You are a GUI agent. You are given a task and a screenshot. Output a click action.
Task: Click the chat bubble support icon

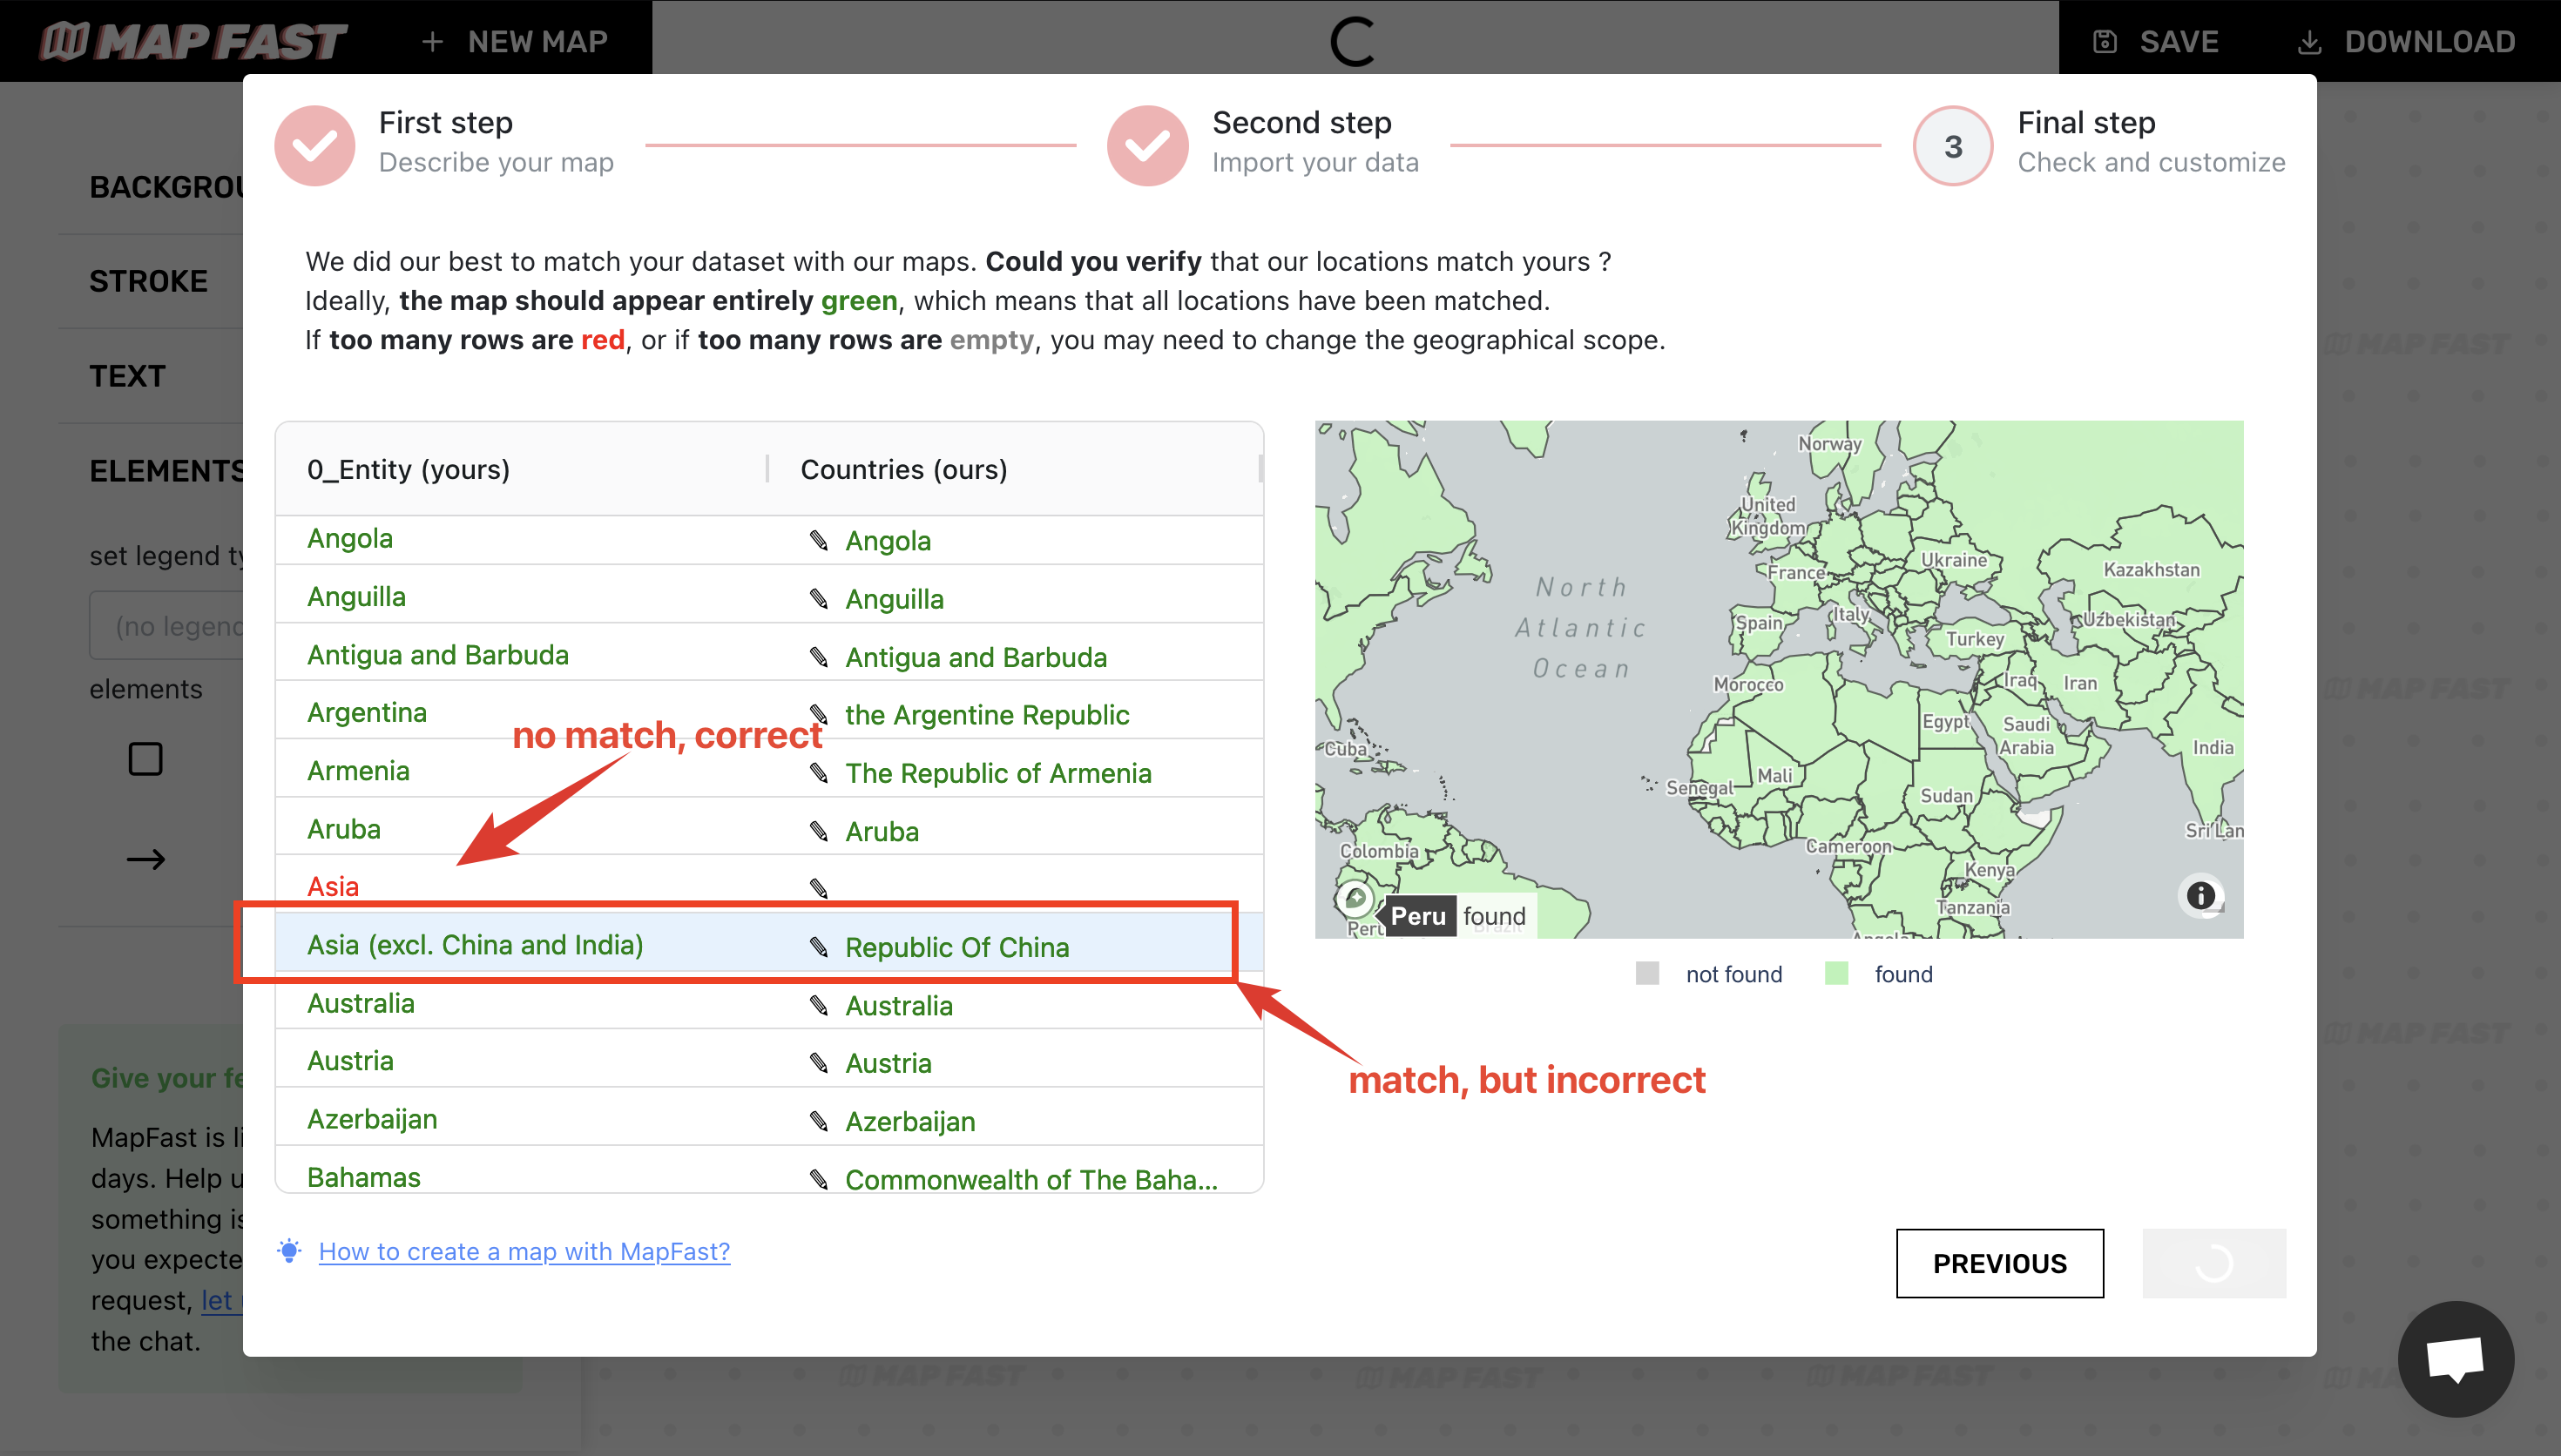pos(2456,1358)
